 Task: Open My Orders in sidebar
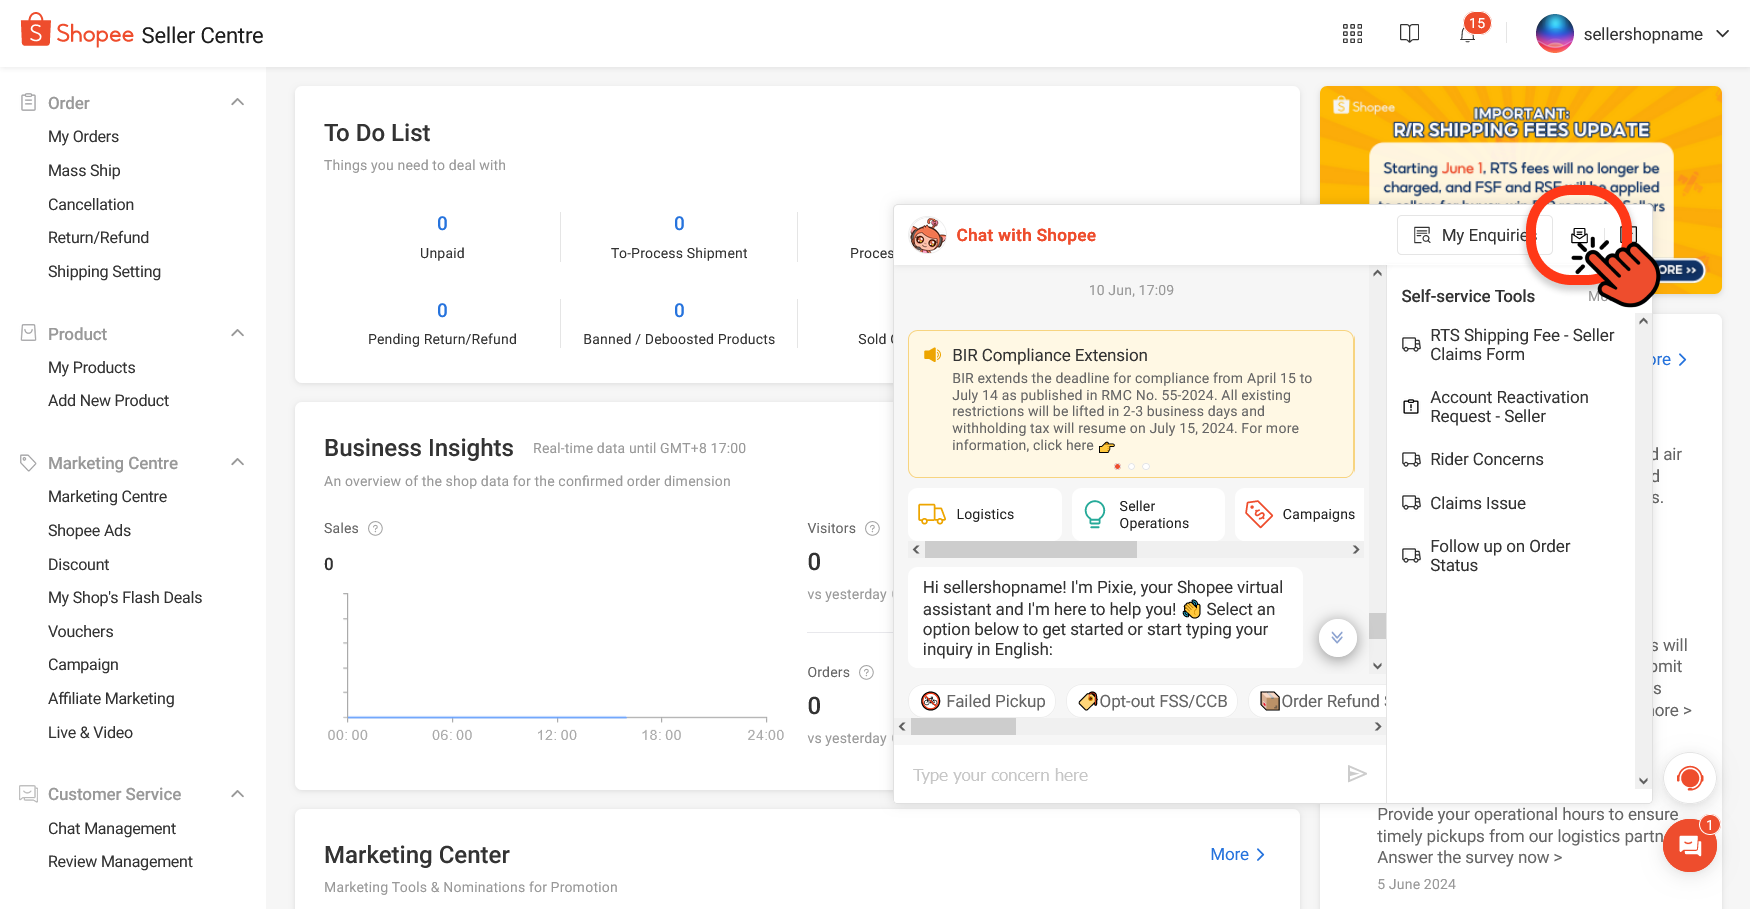click(84, 136)
